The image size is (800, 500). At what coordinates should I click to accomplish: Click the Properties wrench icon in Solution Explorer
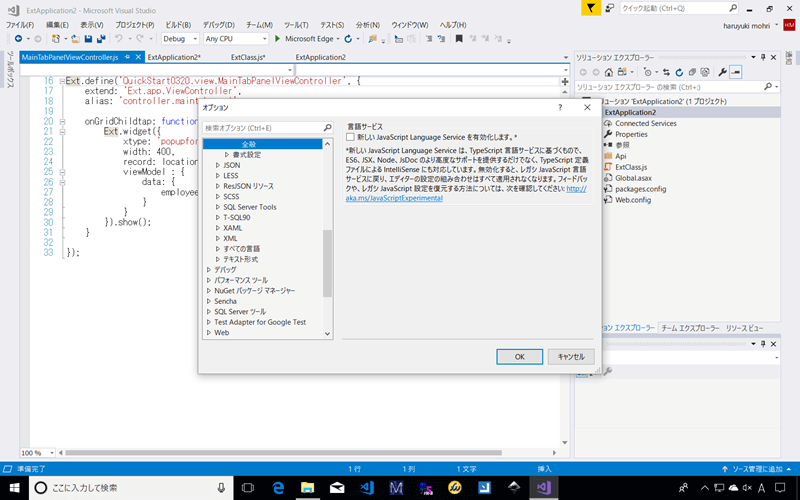click(x=722, y=72)
